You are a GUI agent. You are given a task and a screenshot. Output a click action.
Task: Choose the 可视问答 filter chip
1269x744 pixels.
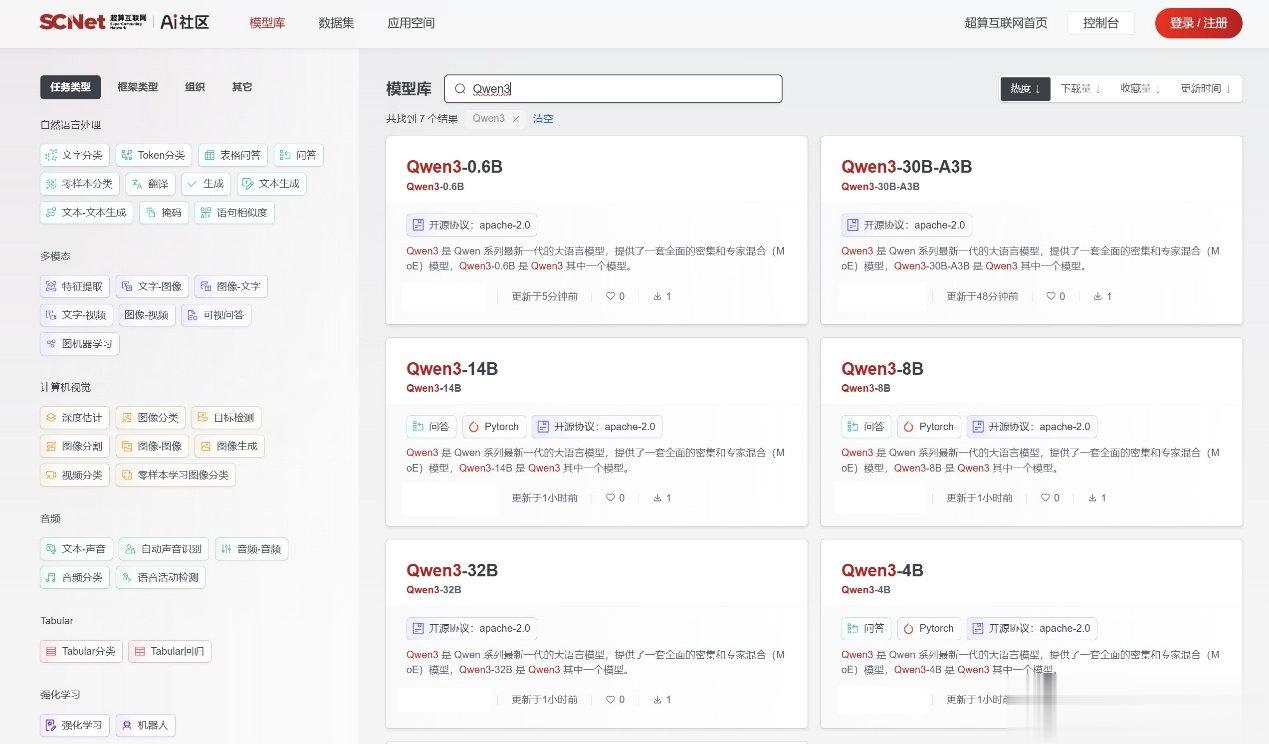tap(216, 315)
